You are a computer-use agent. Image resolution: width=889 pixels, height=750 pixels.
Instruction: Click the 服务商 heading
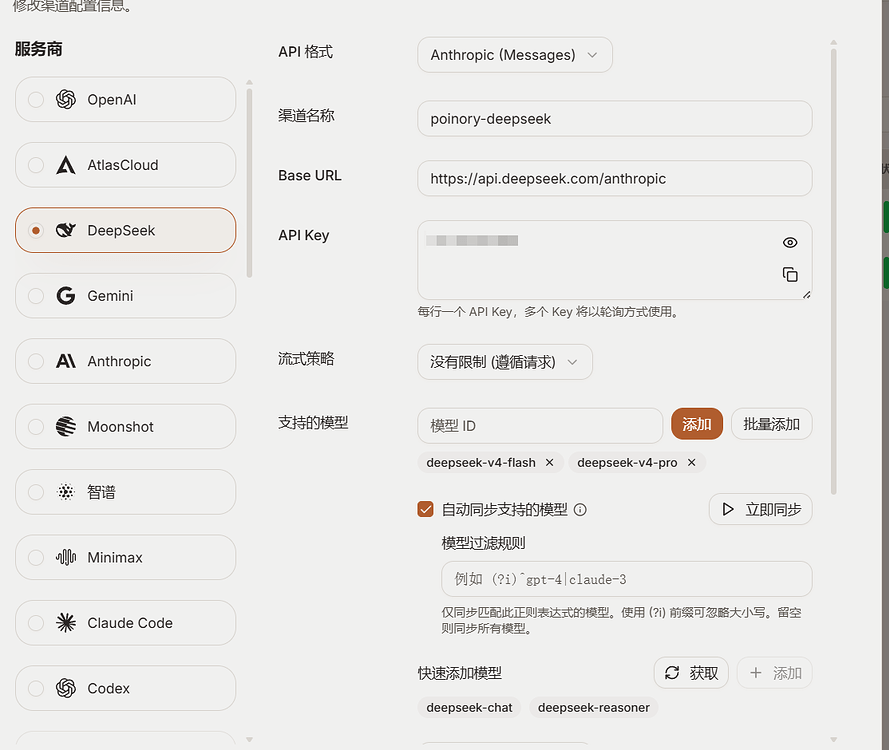click(39, 49)
